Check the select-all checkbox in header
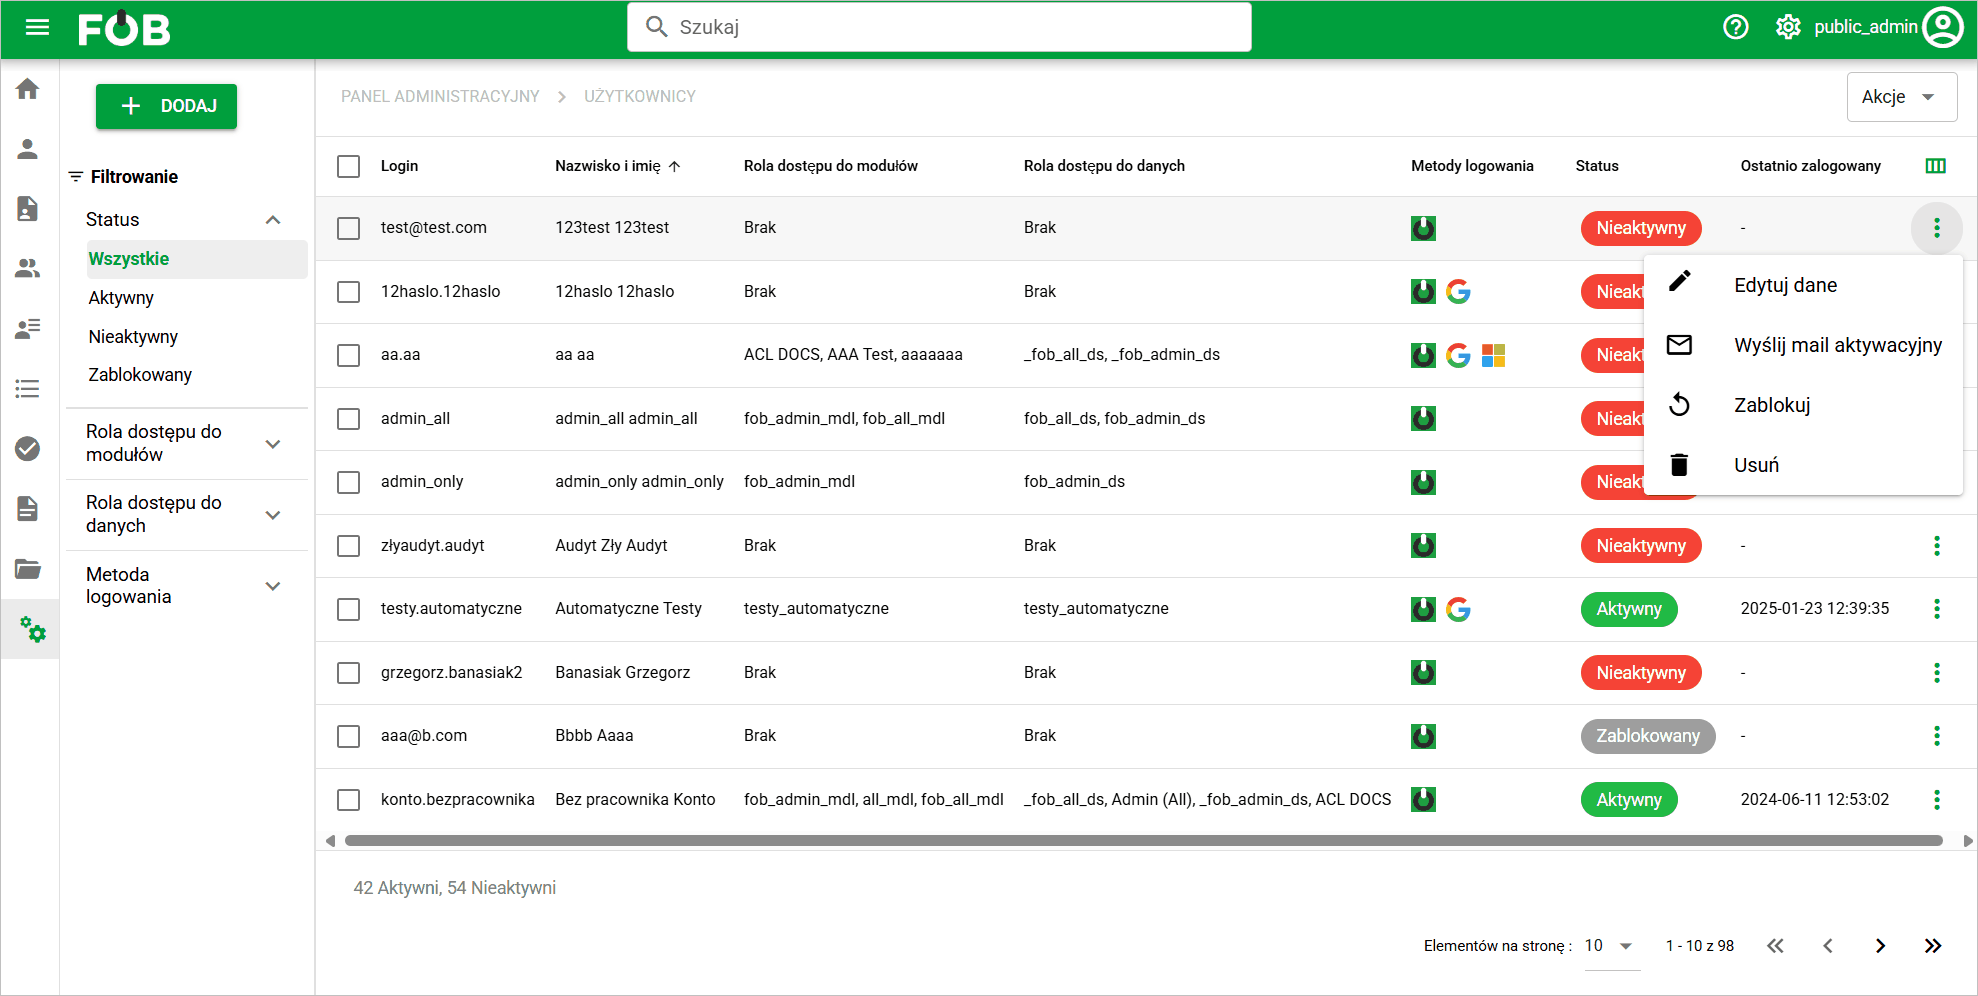The height and width of the screenshot is (996, 1978). tap(348, 166)
